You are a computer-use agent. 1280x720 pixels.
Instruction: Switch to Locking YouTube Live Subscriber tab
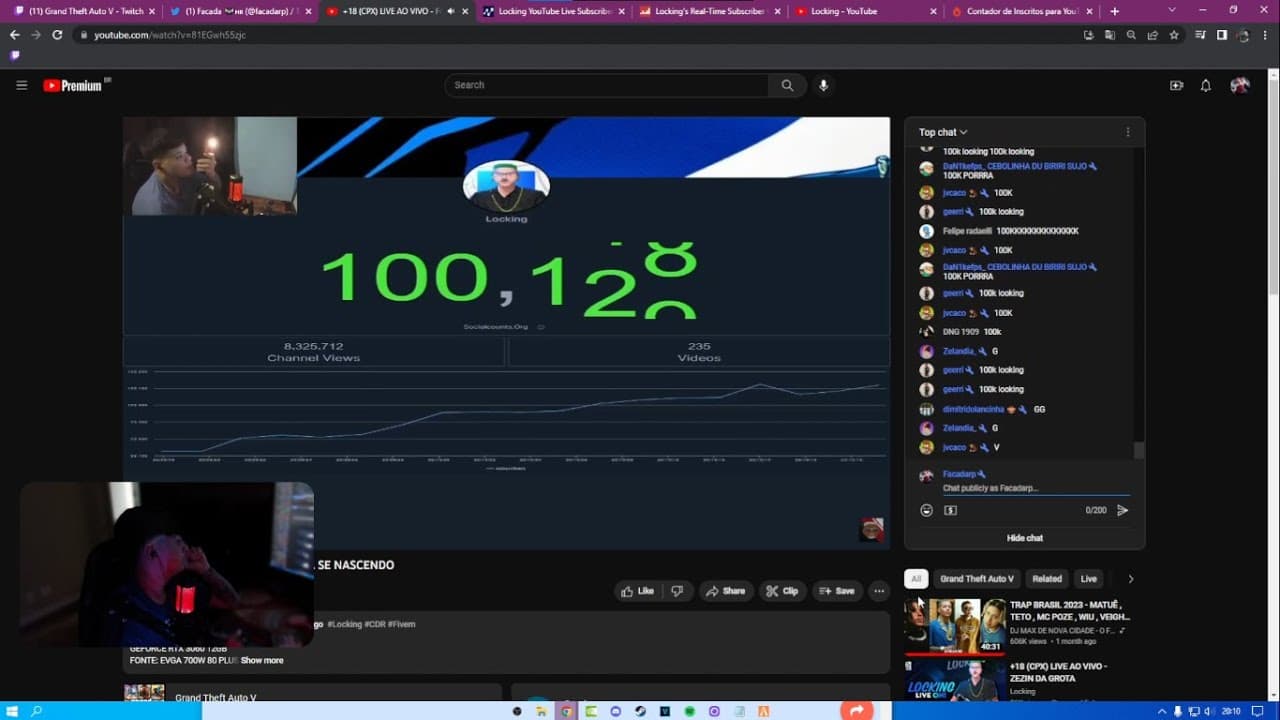[x=553, y=11]
